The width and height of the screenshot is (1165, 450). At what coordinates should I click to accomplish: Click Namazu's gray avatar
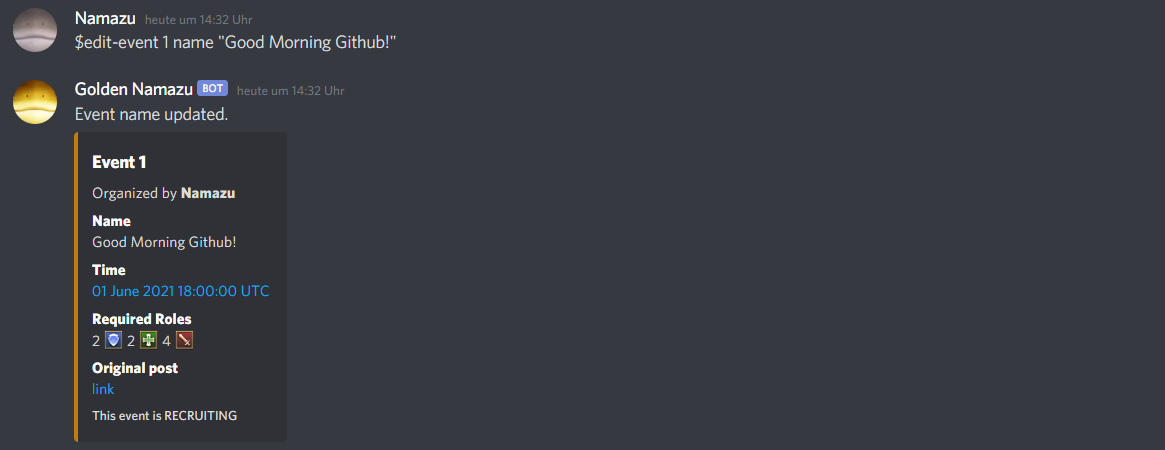pos(35,30)
